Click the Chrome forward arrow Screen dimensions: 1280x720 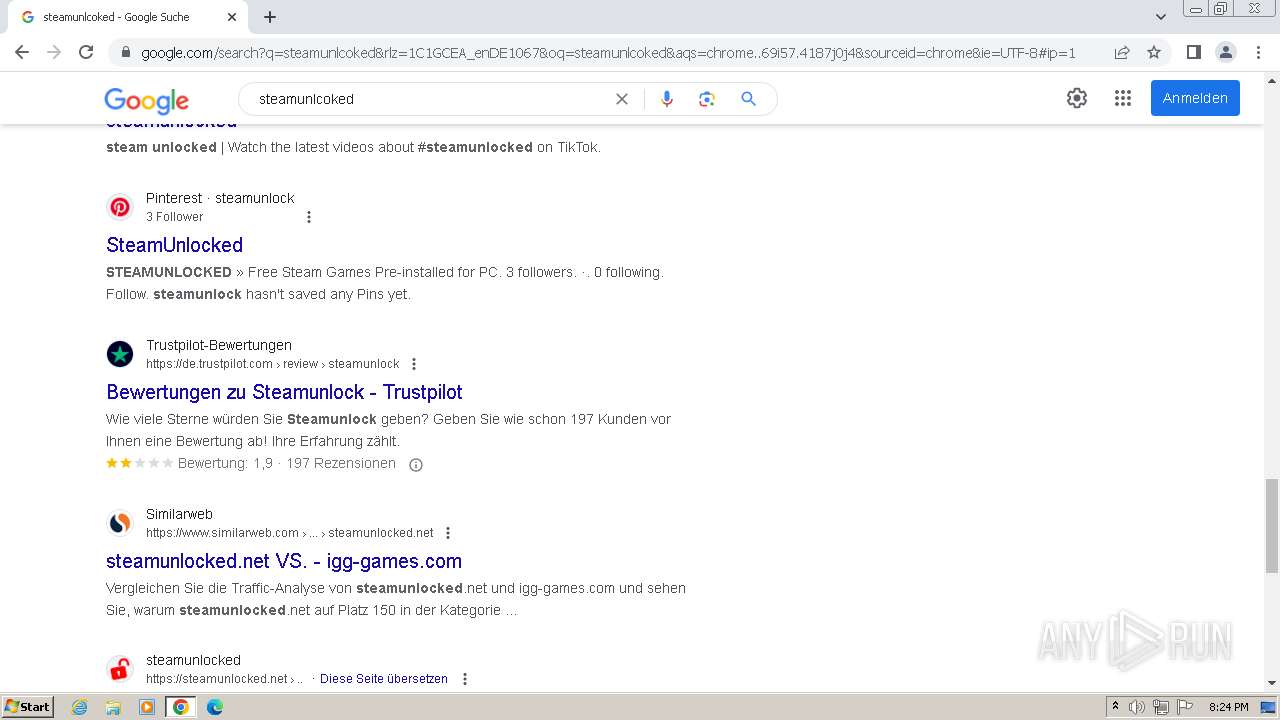[x=54, y=52]
